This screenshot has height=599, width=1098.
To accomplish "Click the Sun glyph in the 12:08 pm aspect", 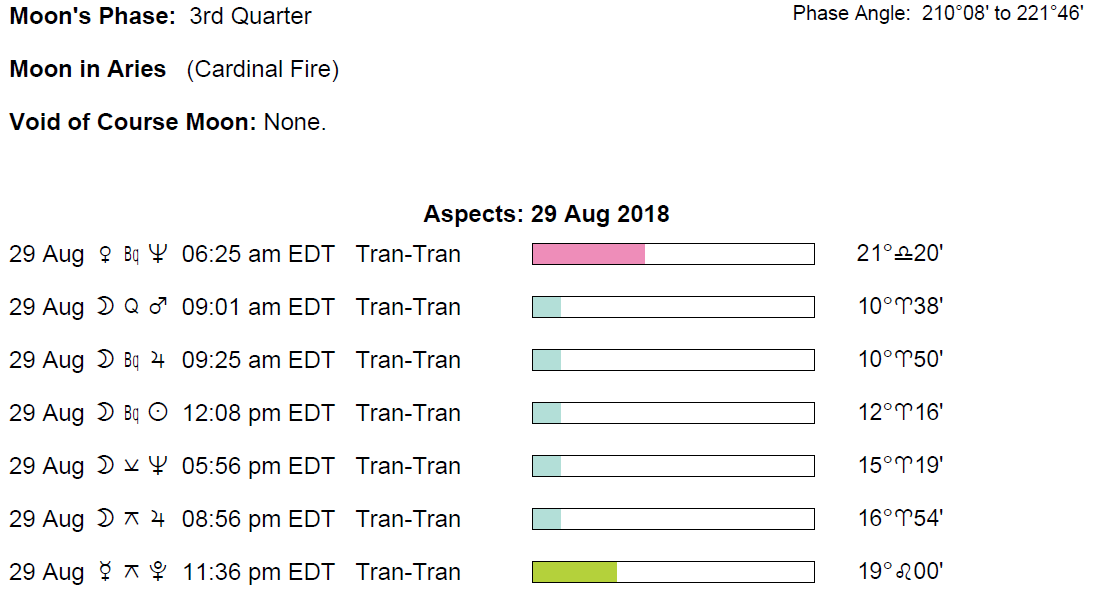I will coord(157,413).
